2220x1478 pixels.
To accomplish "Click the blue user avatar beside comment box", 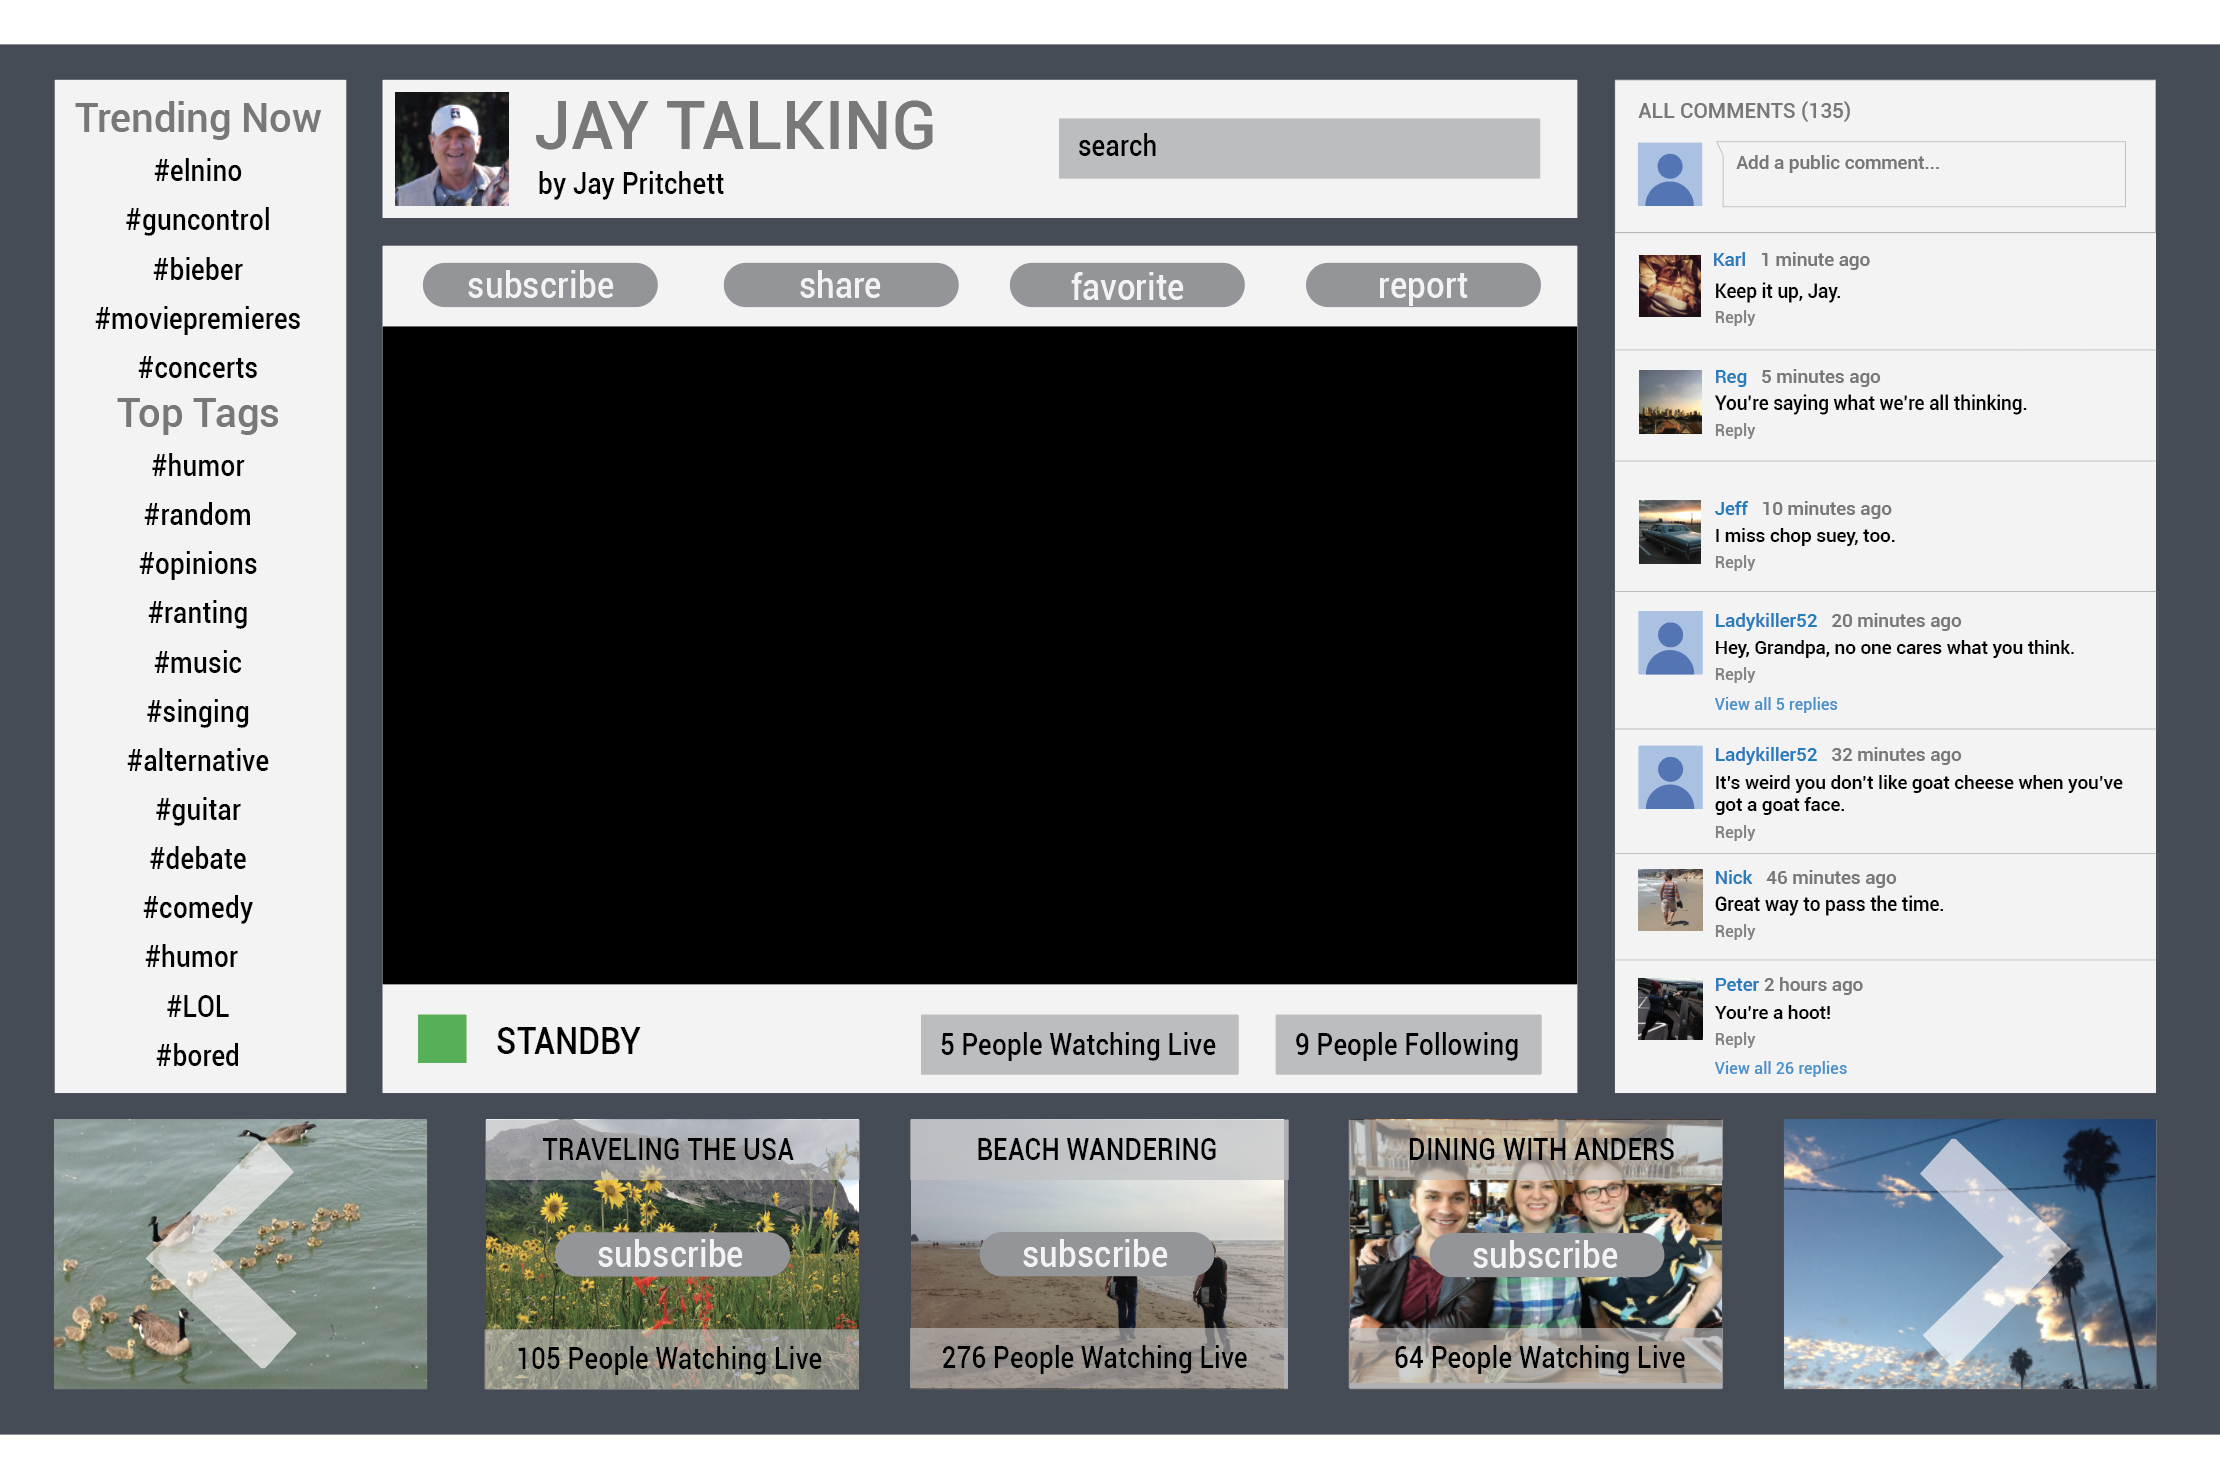I will [x=1669, y=174].
